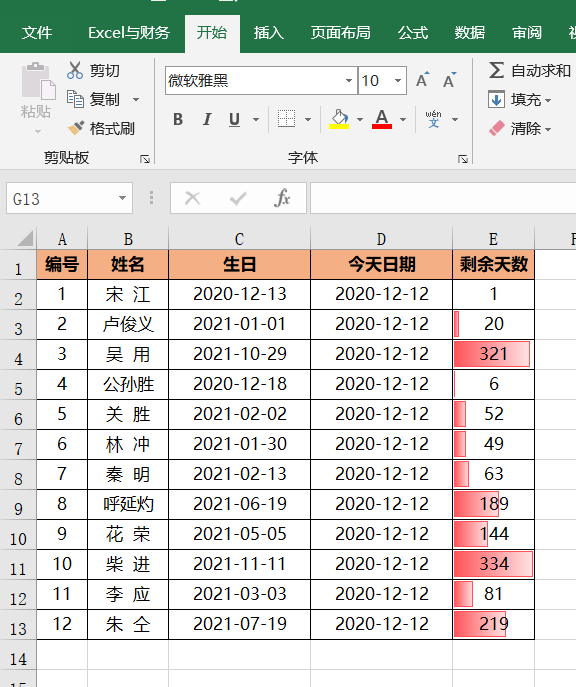Image resolution: width=576 pixels, height=687 pixels.
Task: Decrease font size with small A
Action: pyautogui.click(x=449, y=80)
